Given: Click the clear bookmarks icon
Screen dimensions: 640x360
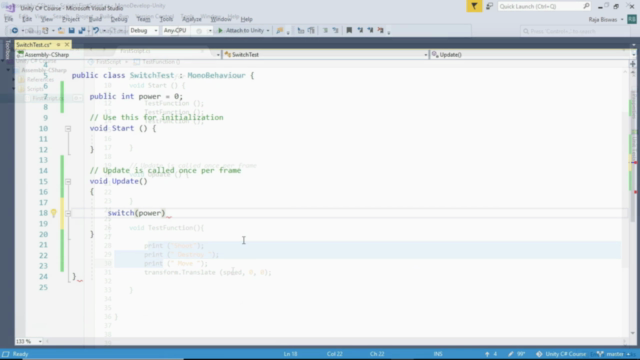Looking at the screenshot, I should pyautogui.click(x=380, y=31).
